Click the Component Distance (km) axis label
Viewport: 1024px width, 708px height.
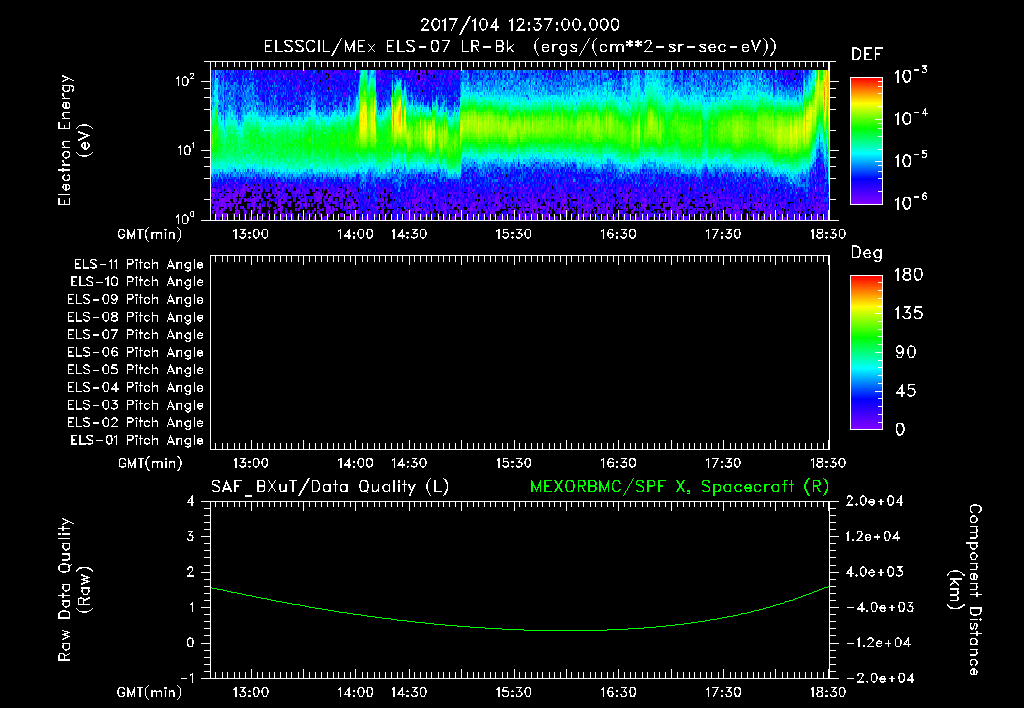(x=965, y=590)
